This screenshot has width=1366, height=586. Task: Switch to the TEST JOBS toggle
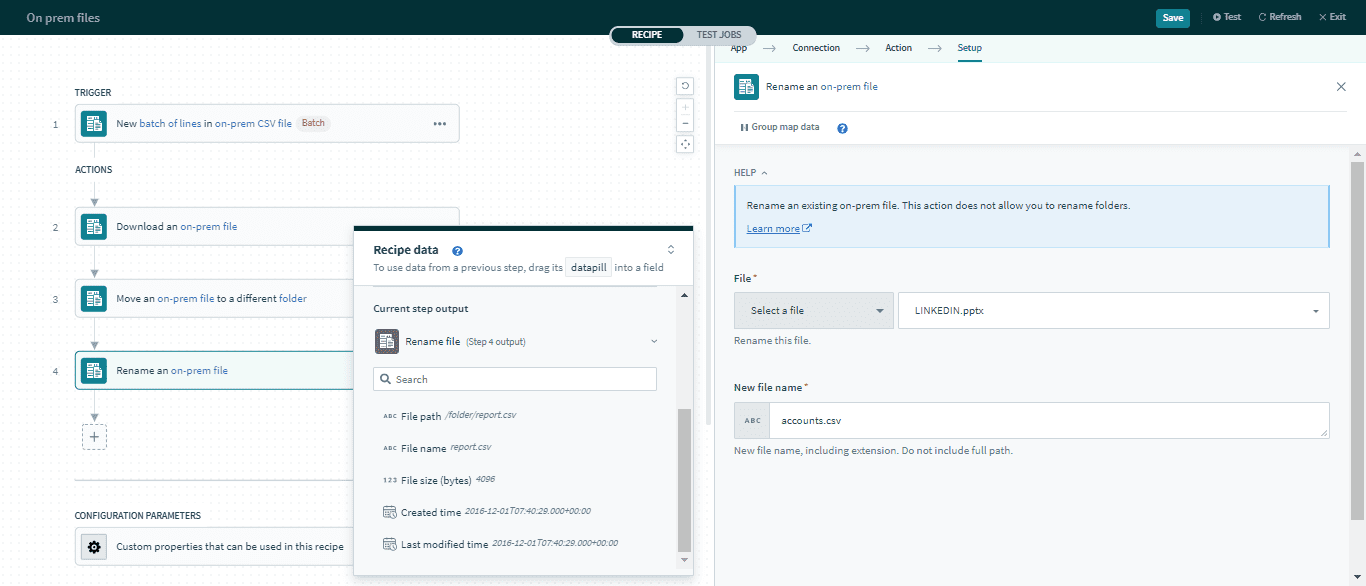click(x=719, y=35)
